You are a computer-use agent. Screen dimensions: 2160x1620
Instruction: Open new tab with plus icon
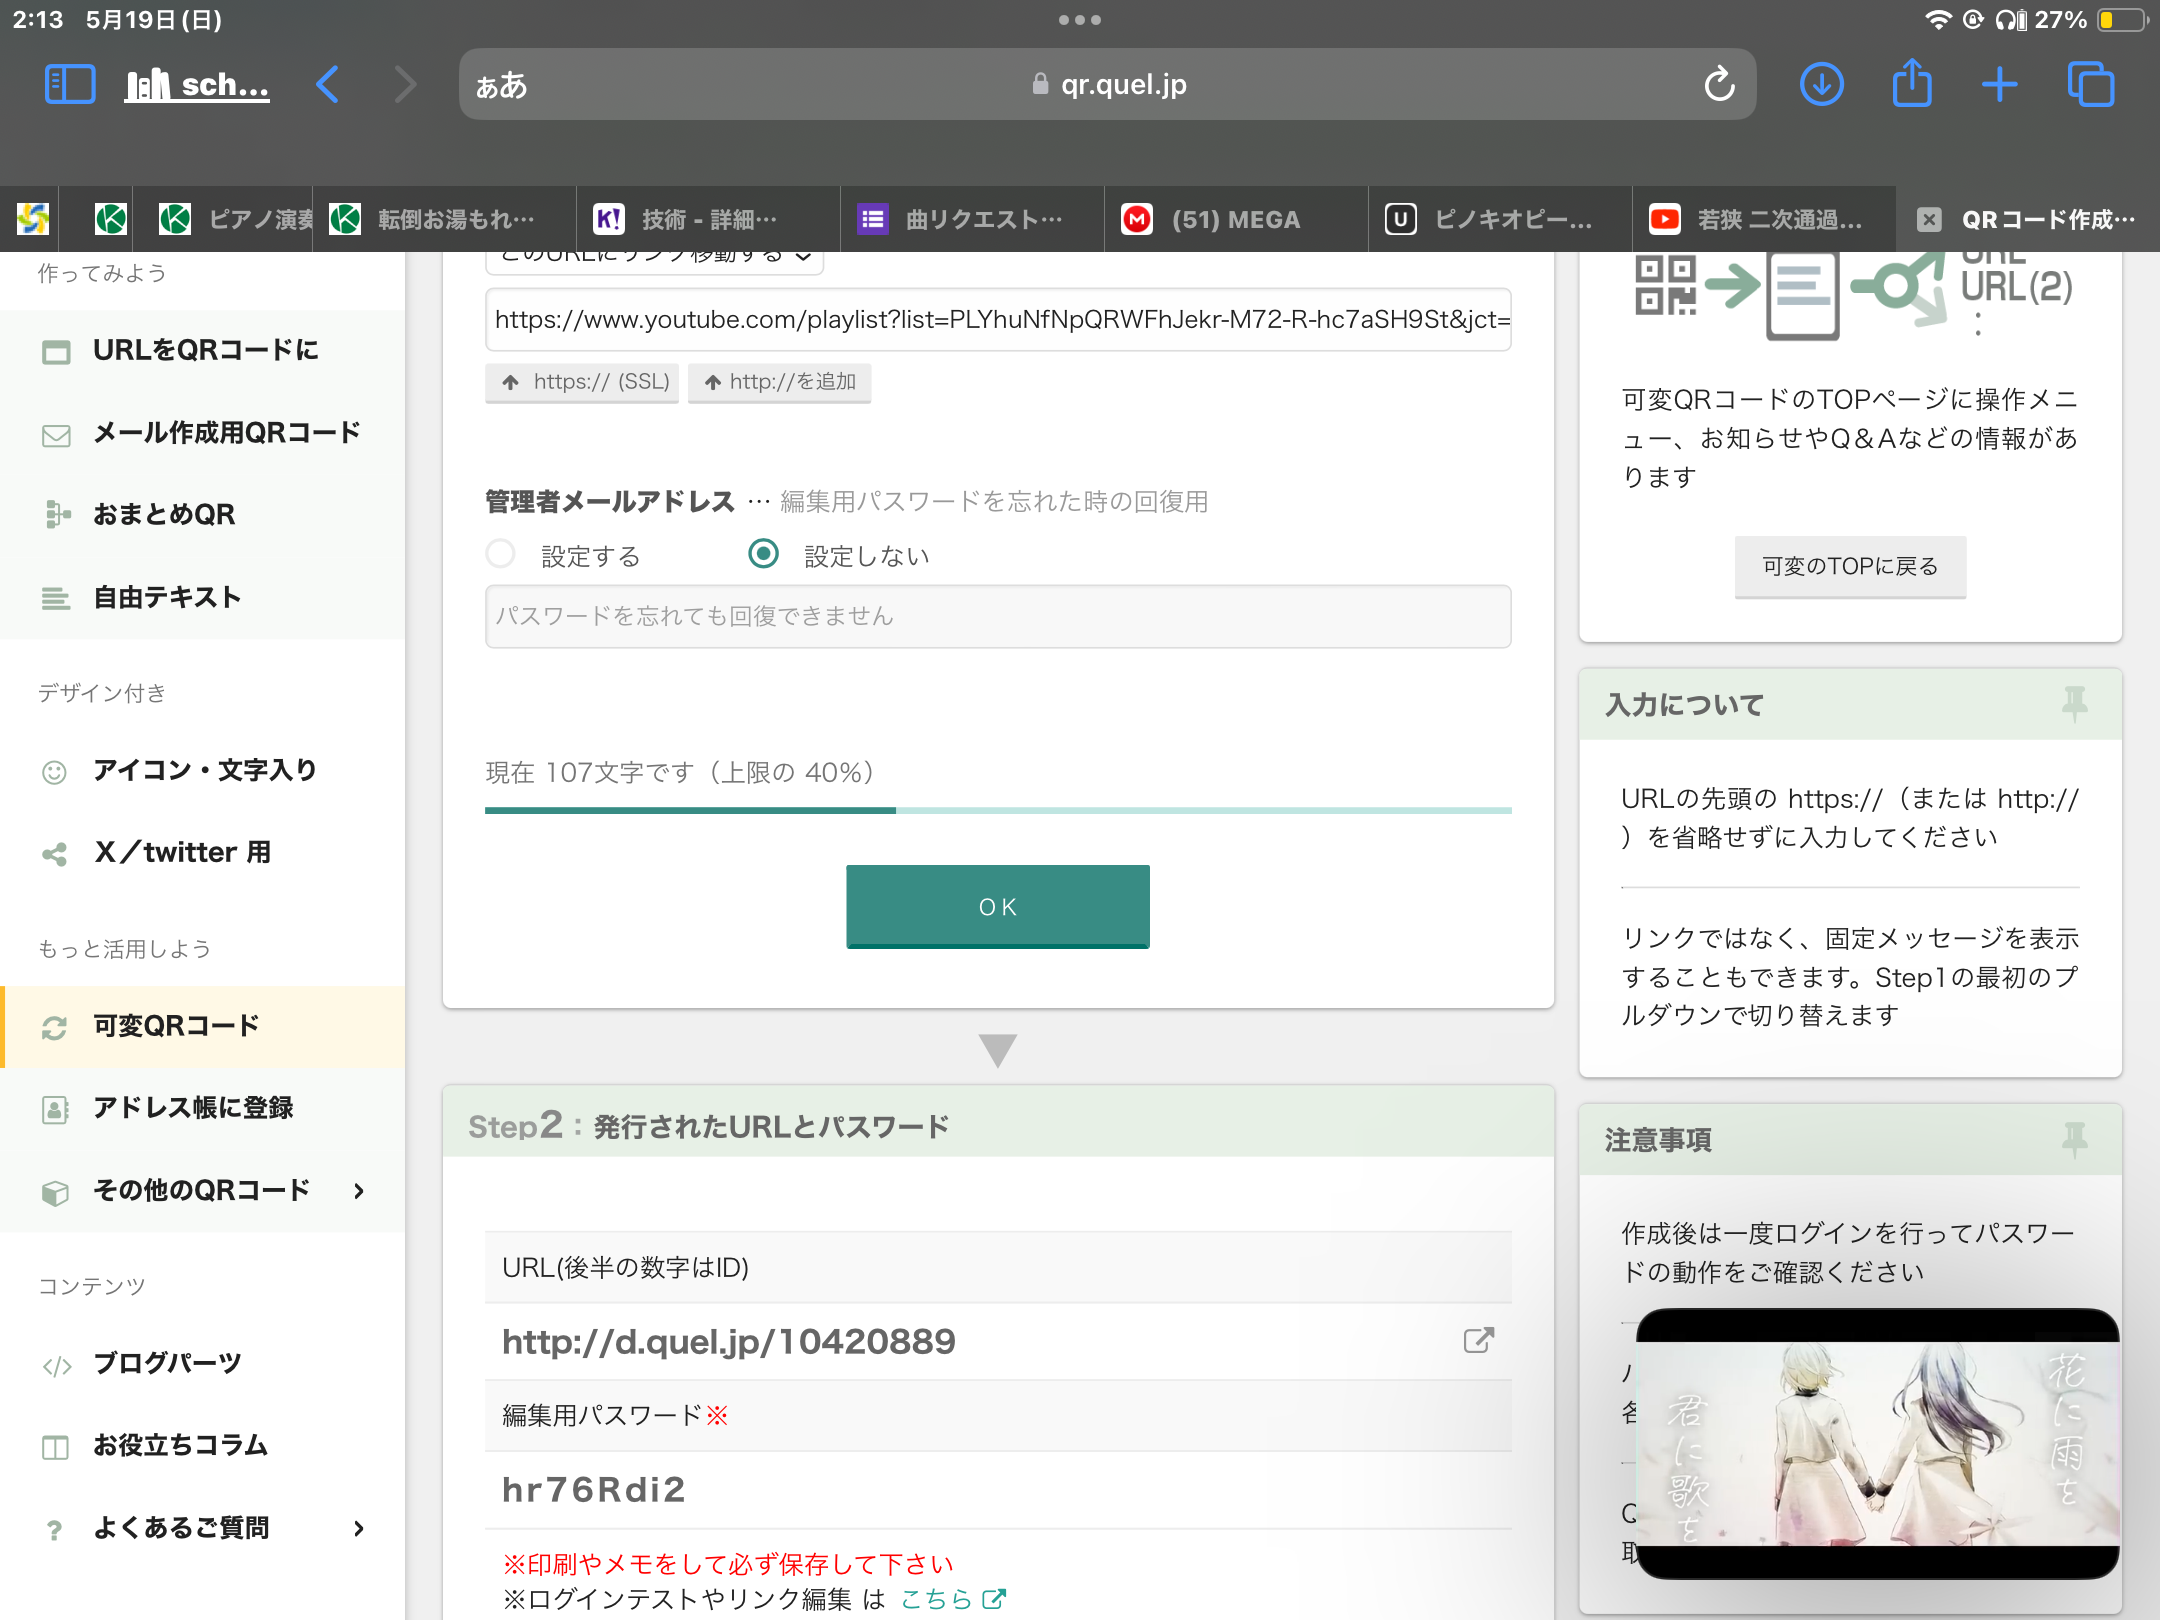pyautogui.click(x=1999, y=84)
